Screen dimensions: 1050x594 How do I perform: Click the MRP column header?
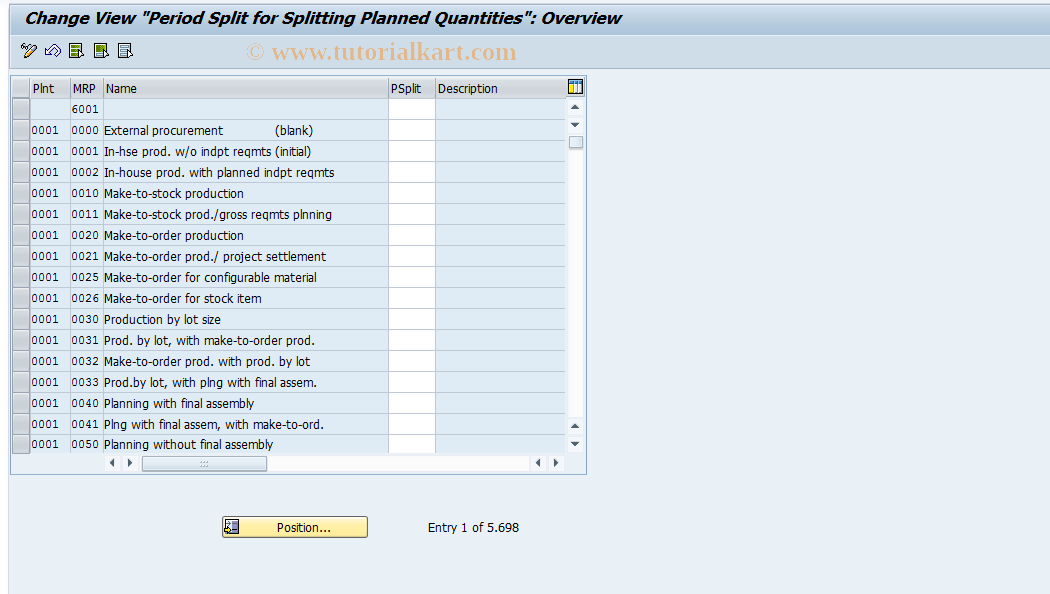click(x=86, y=88)
